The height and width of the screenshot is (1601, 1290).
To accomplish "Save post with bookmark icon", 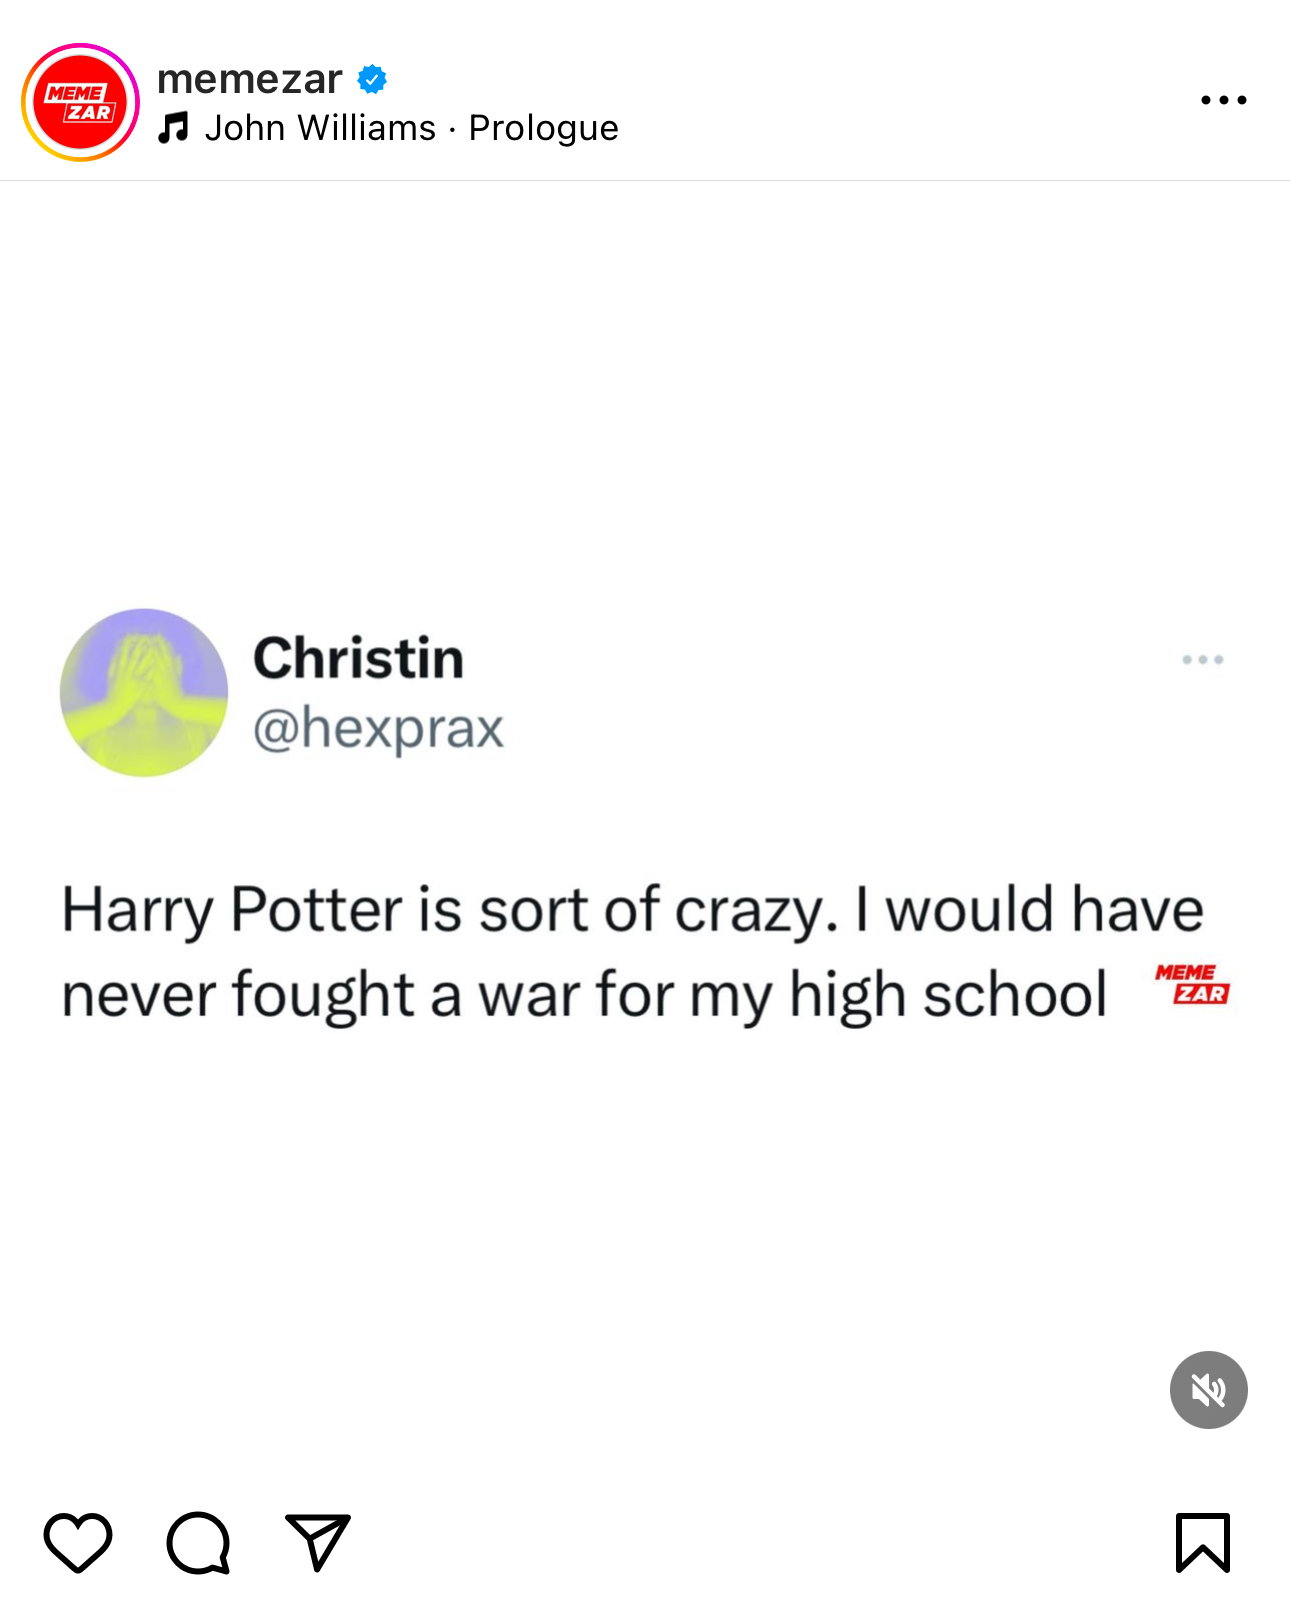I will pyautogui.click(x=1203, y=1543).
